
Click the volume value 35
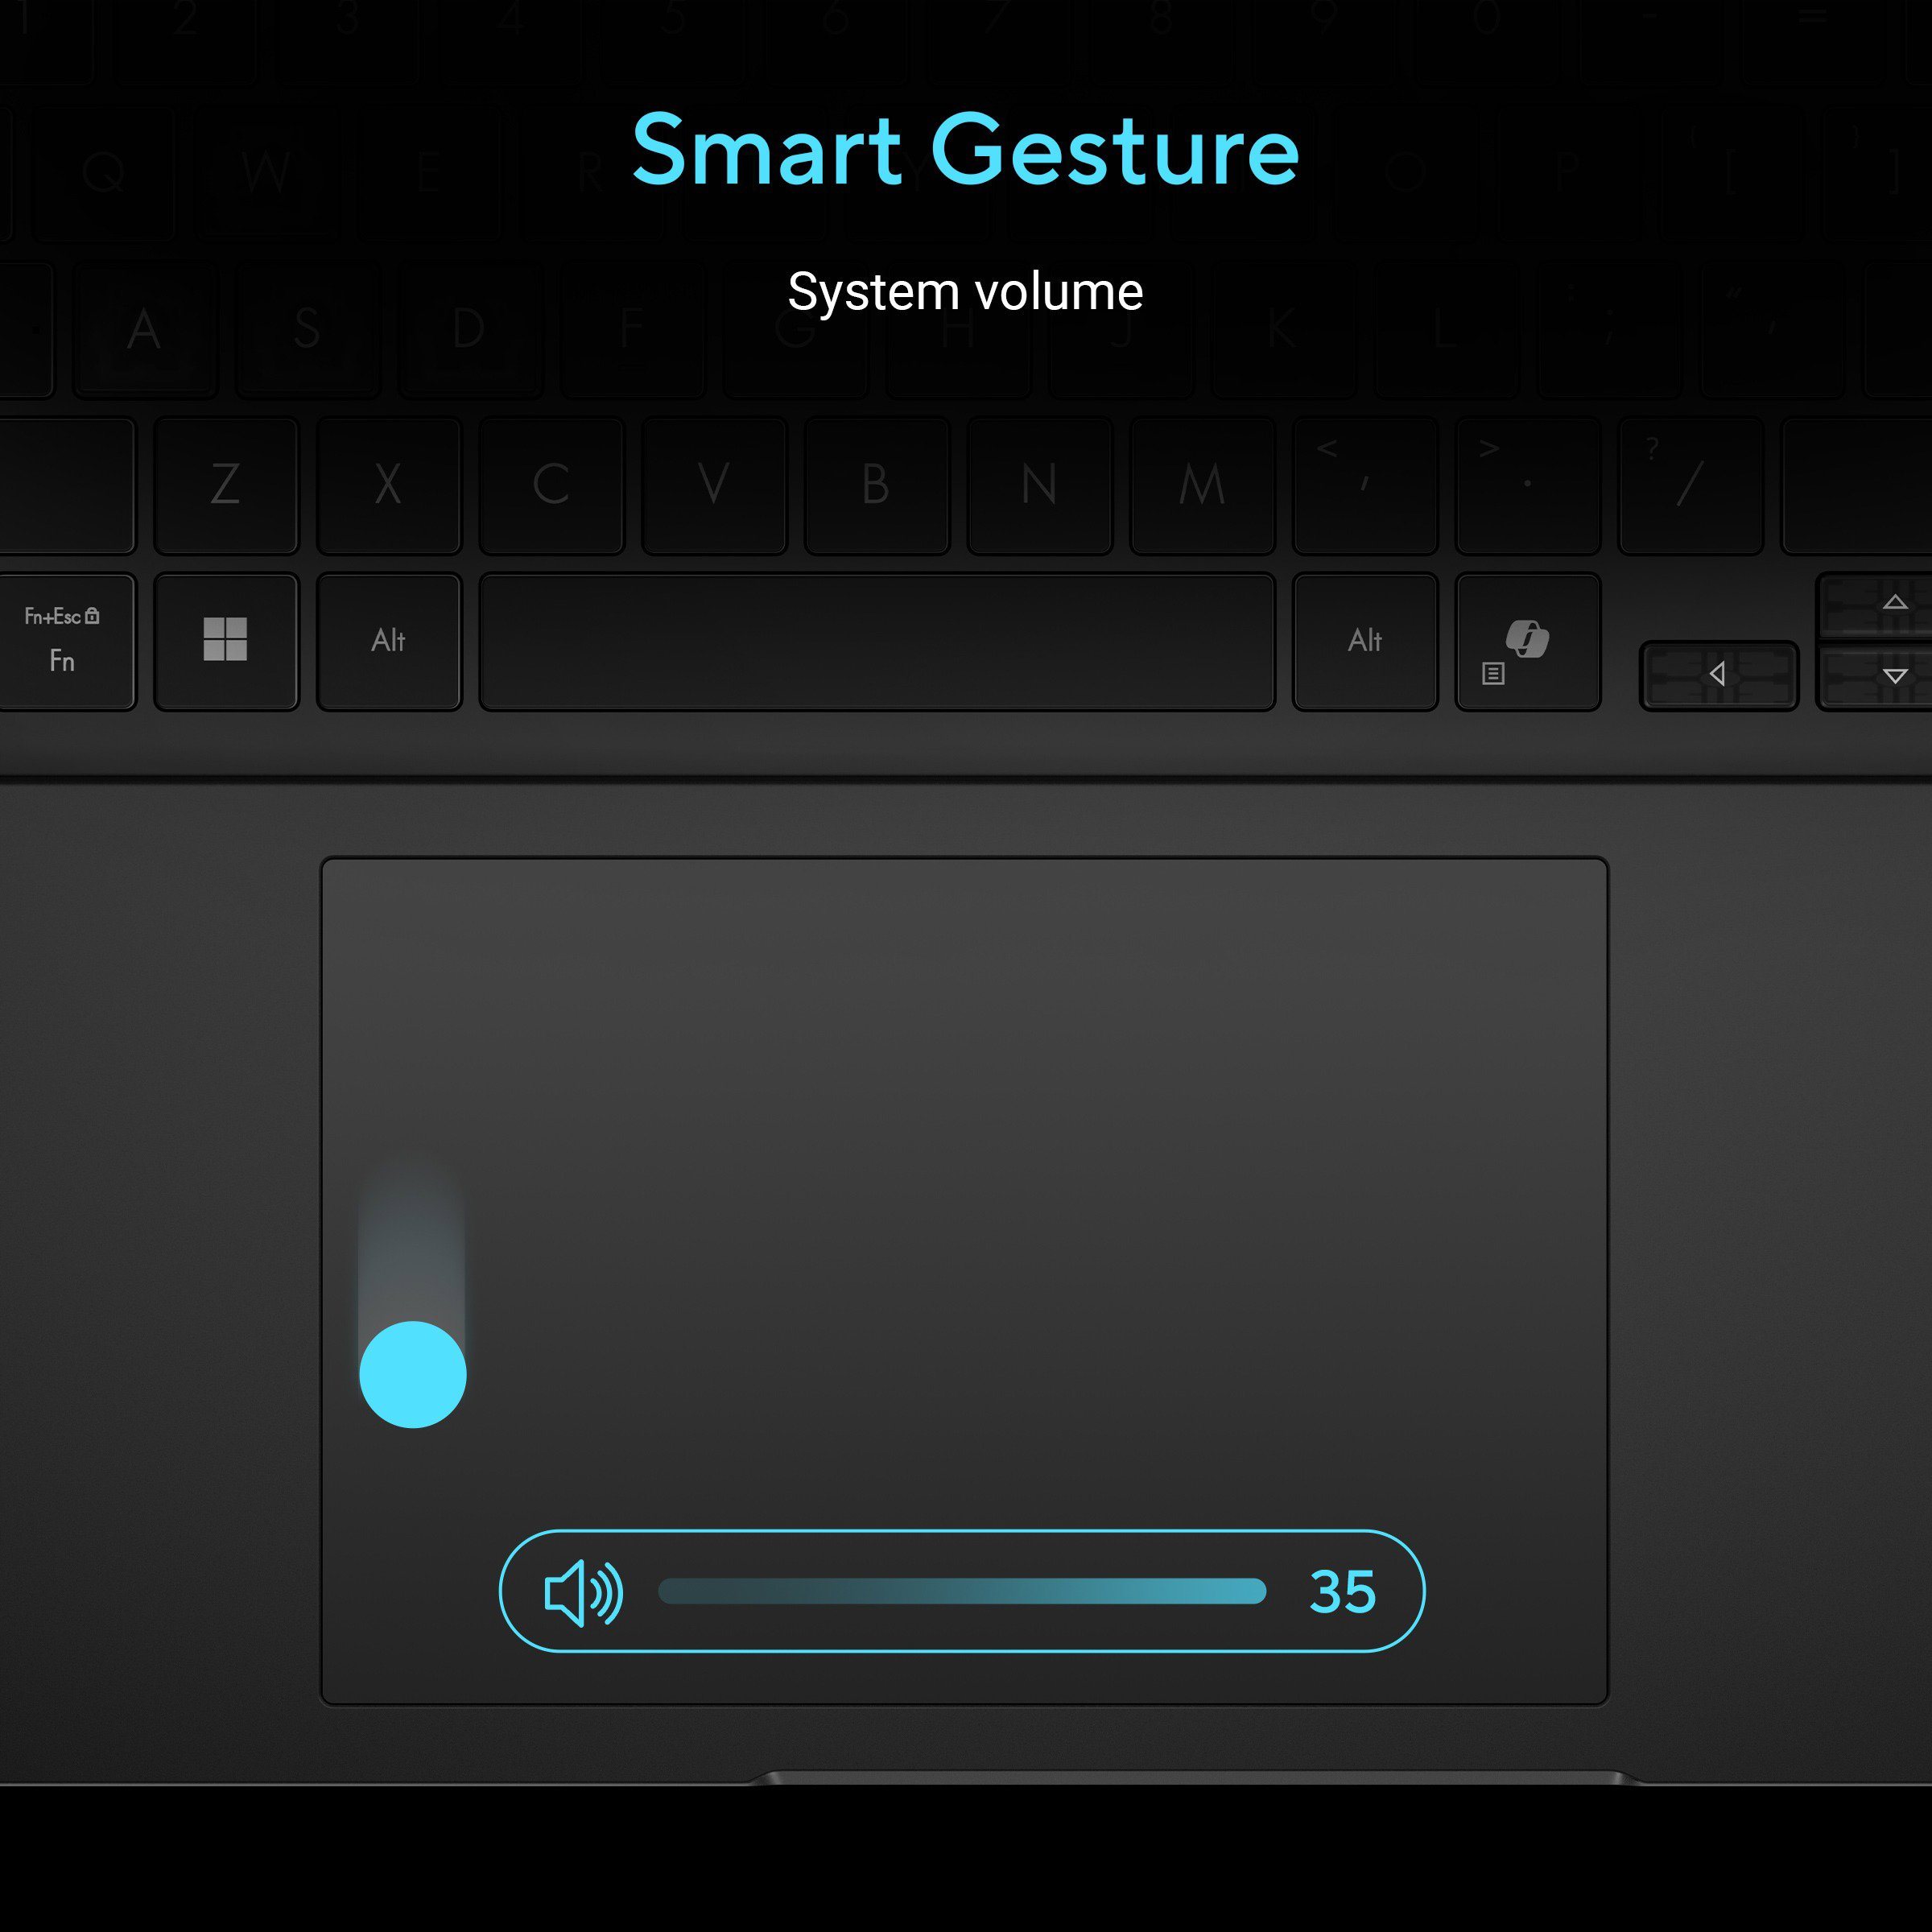pos(1342,1591)
